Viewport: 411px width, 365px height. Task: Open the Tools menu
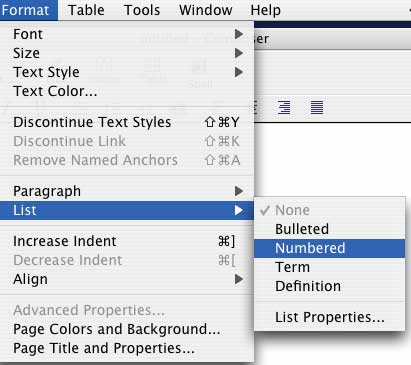click(142, 10)
